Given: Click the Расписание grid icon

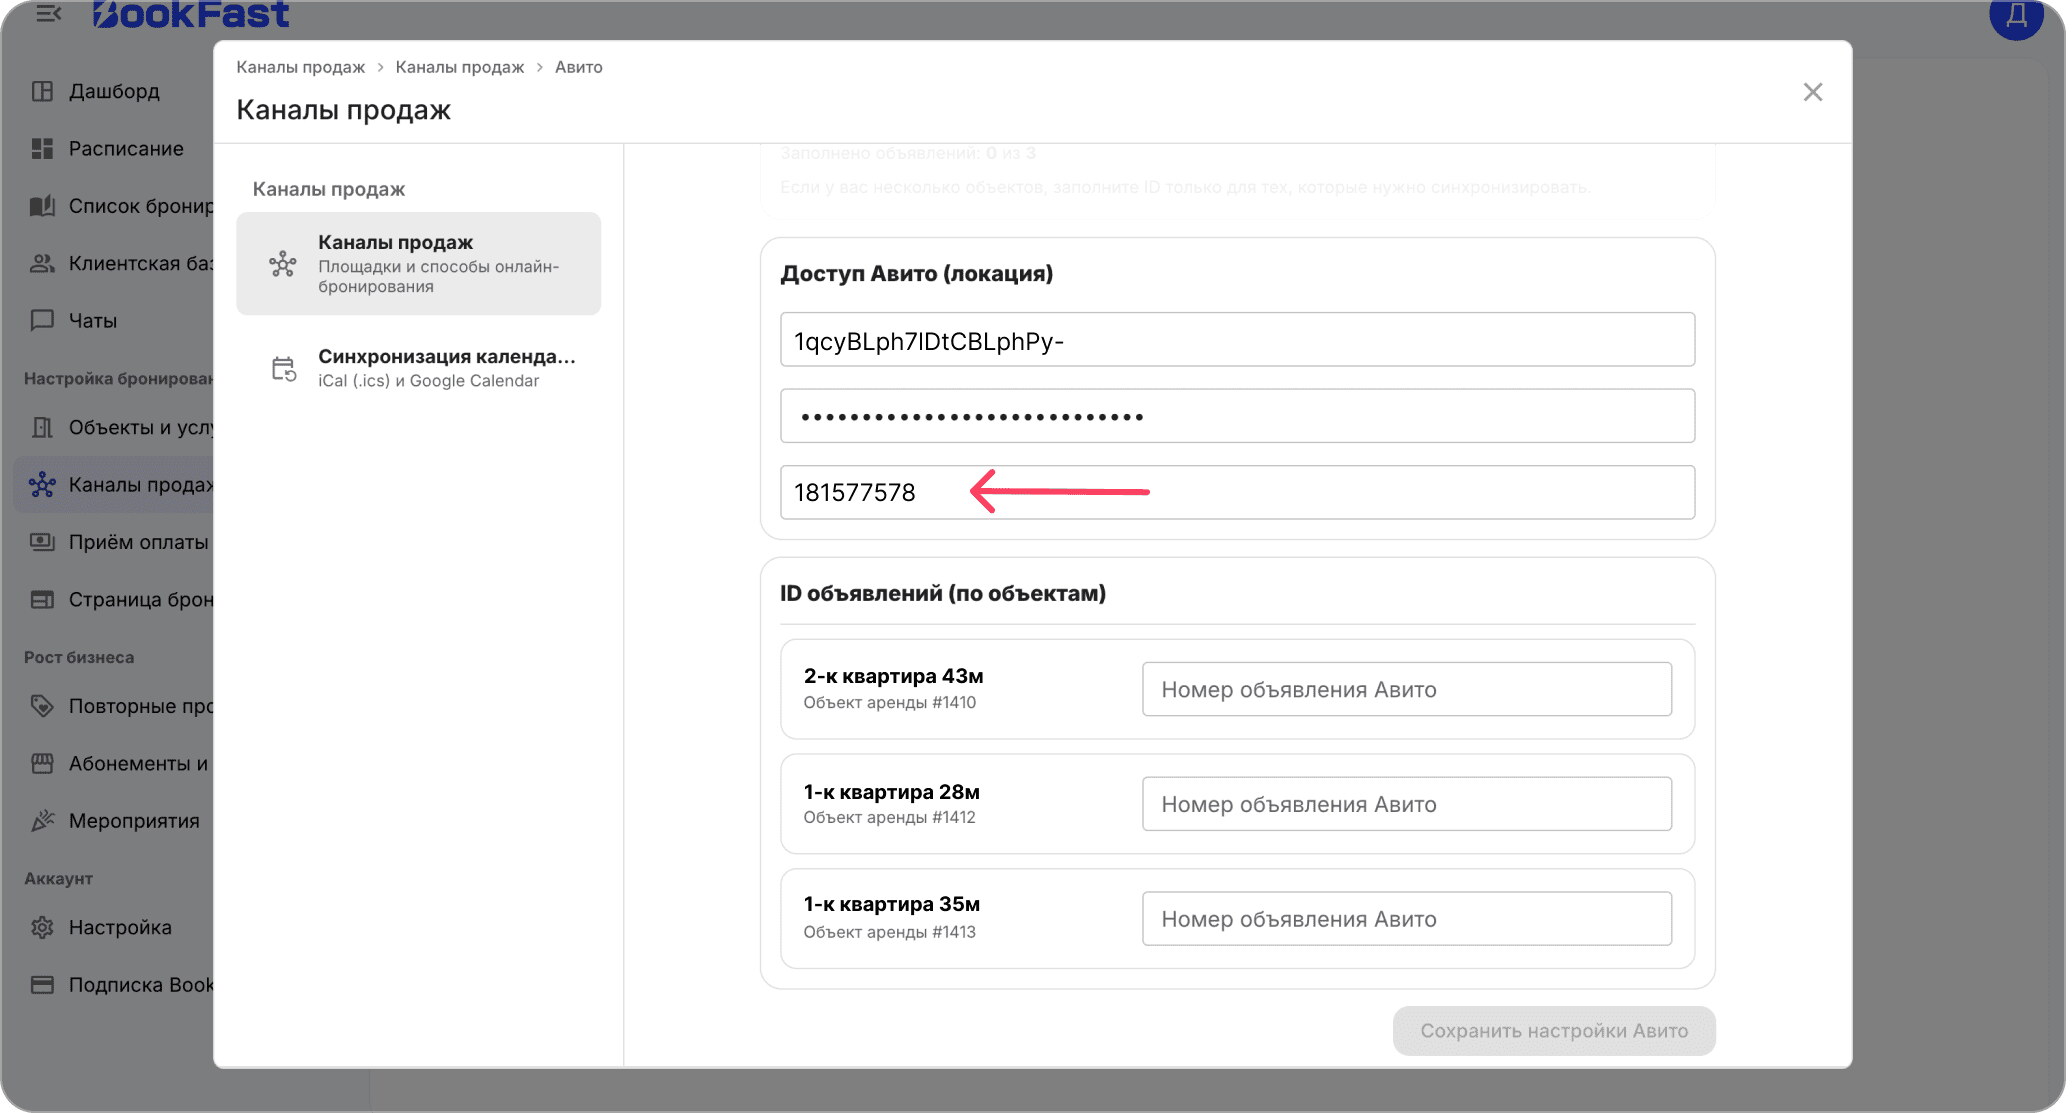Looking at the screenshot, I should point(42,148).
